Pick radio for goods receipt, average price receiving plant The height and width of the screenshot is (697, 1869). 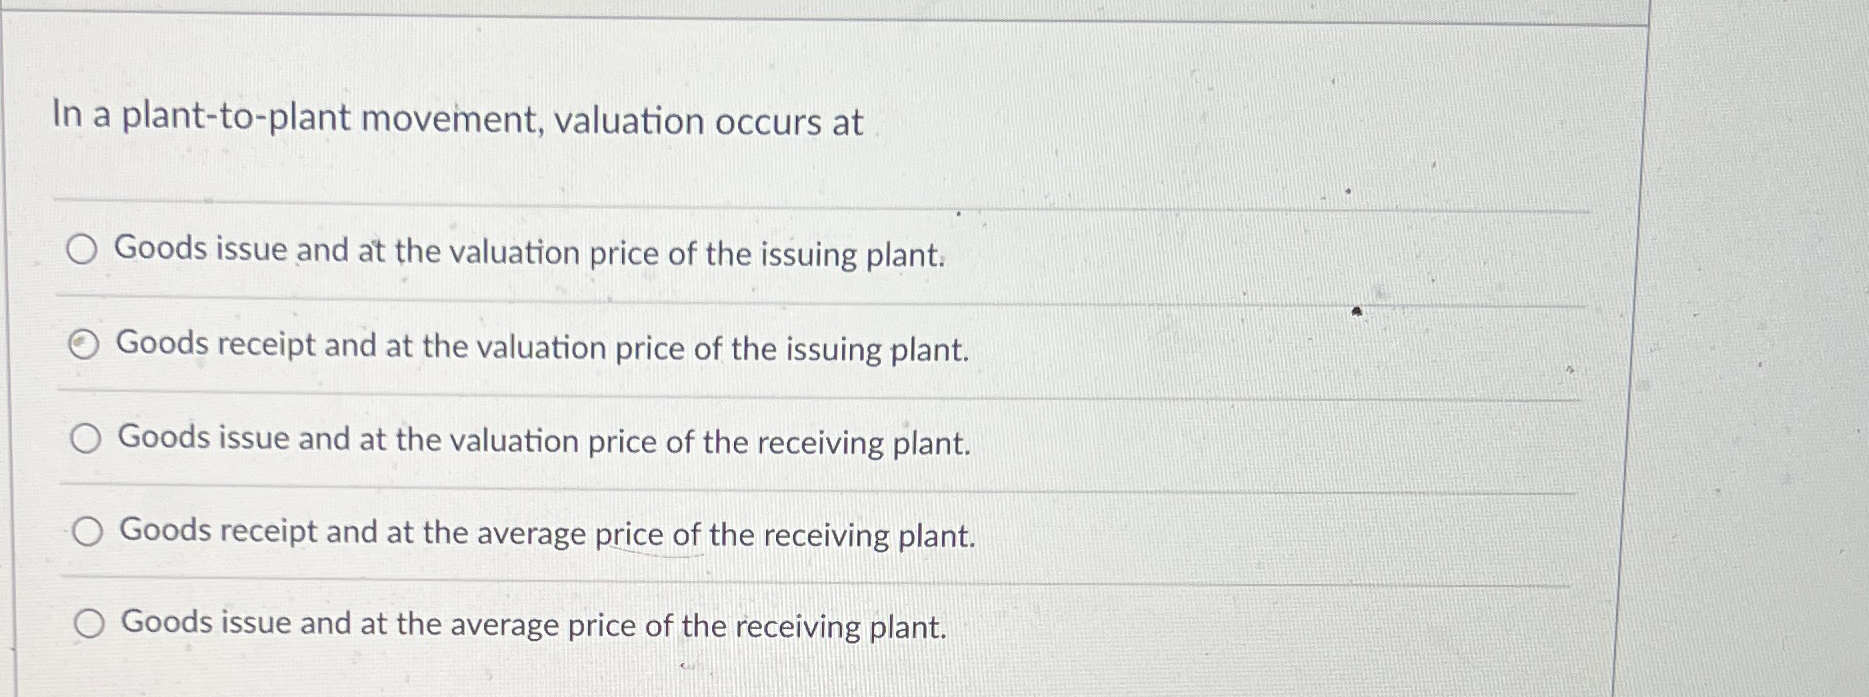click(x=88, y=532)
